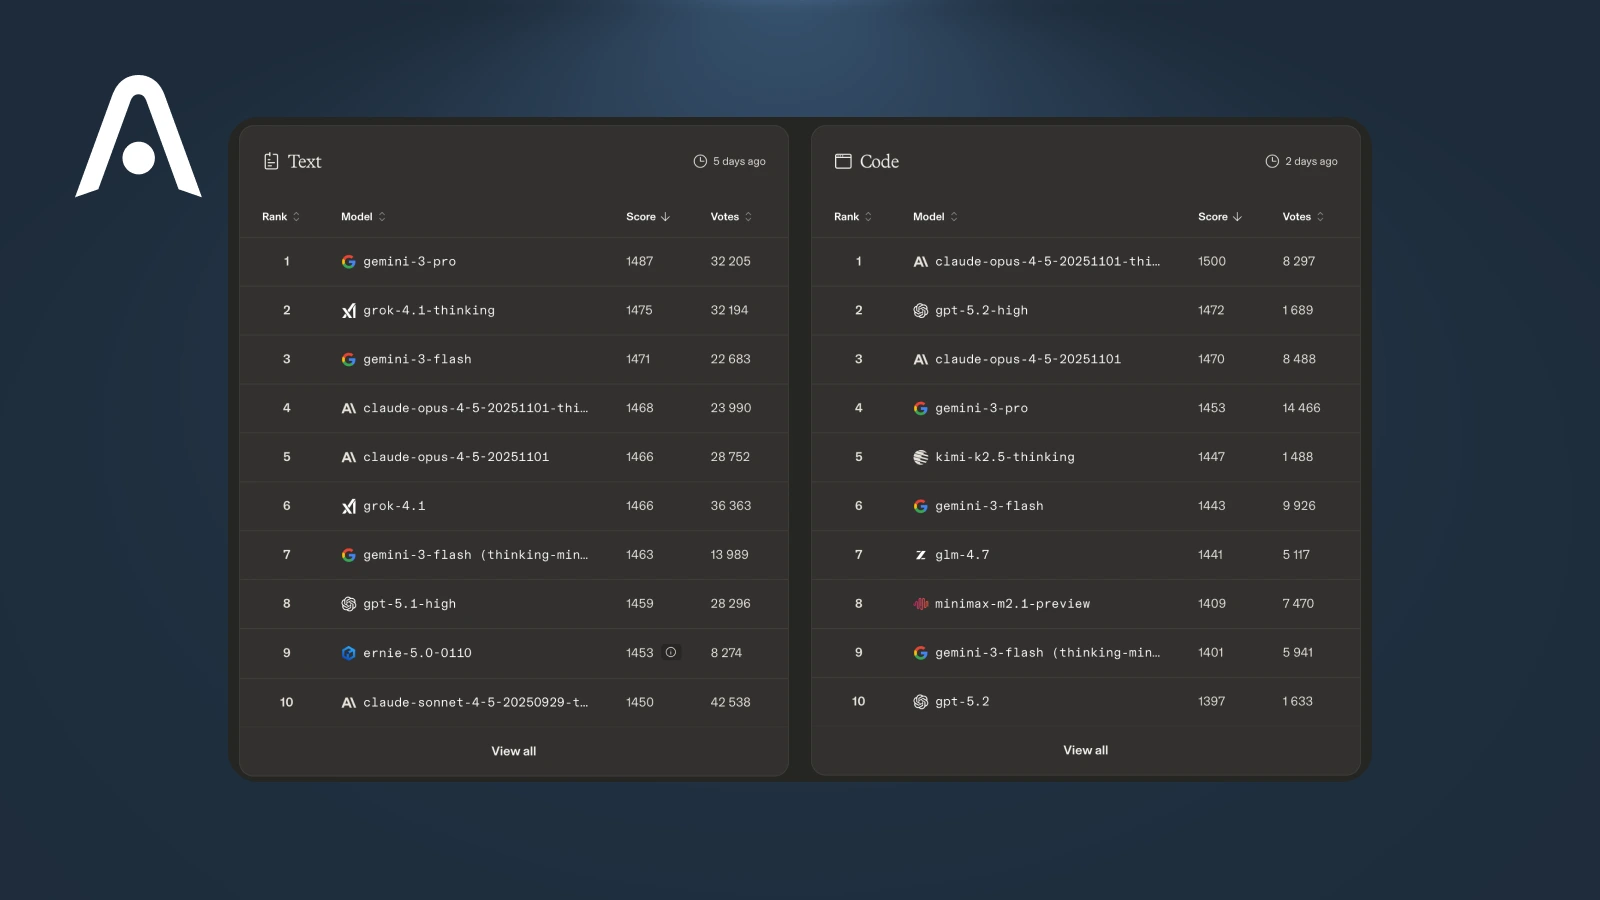
Task: Sort Code table by Votes column
Action: (1303, 217)
